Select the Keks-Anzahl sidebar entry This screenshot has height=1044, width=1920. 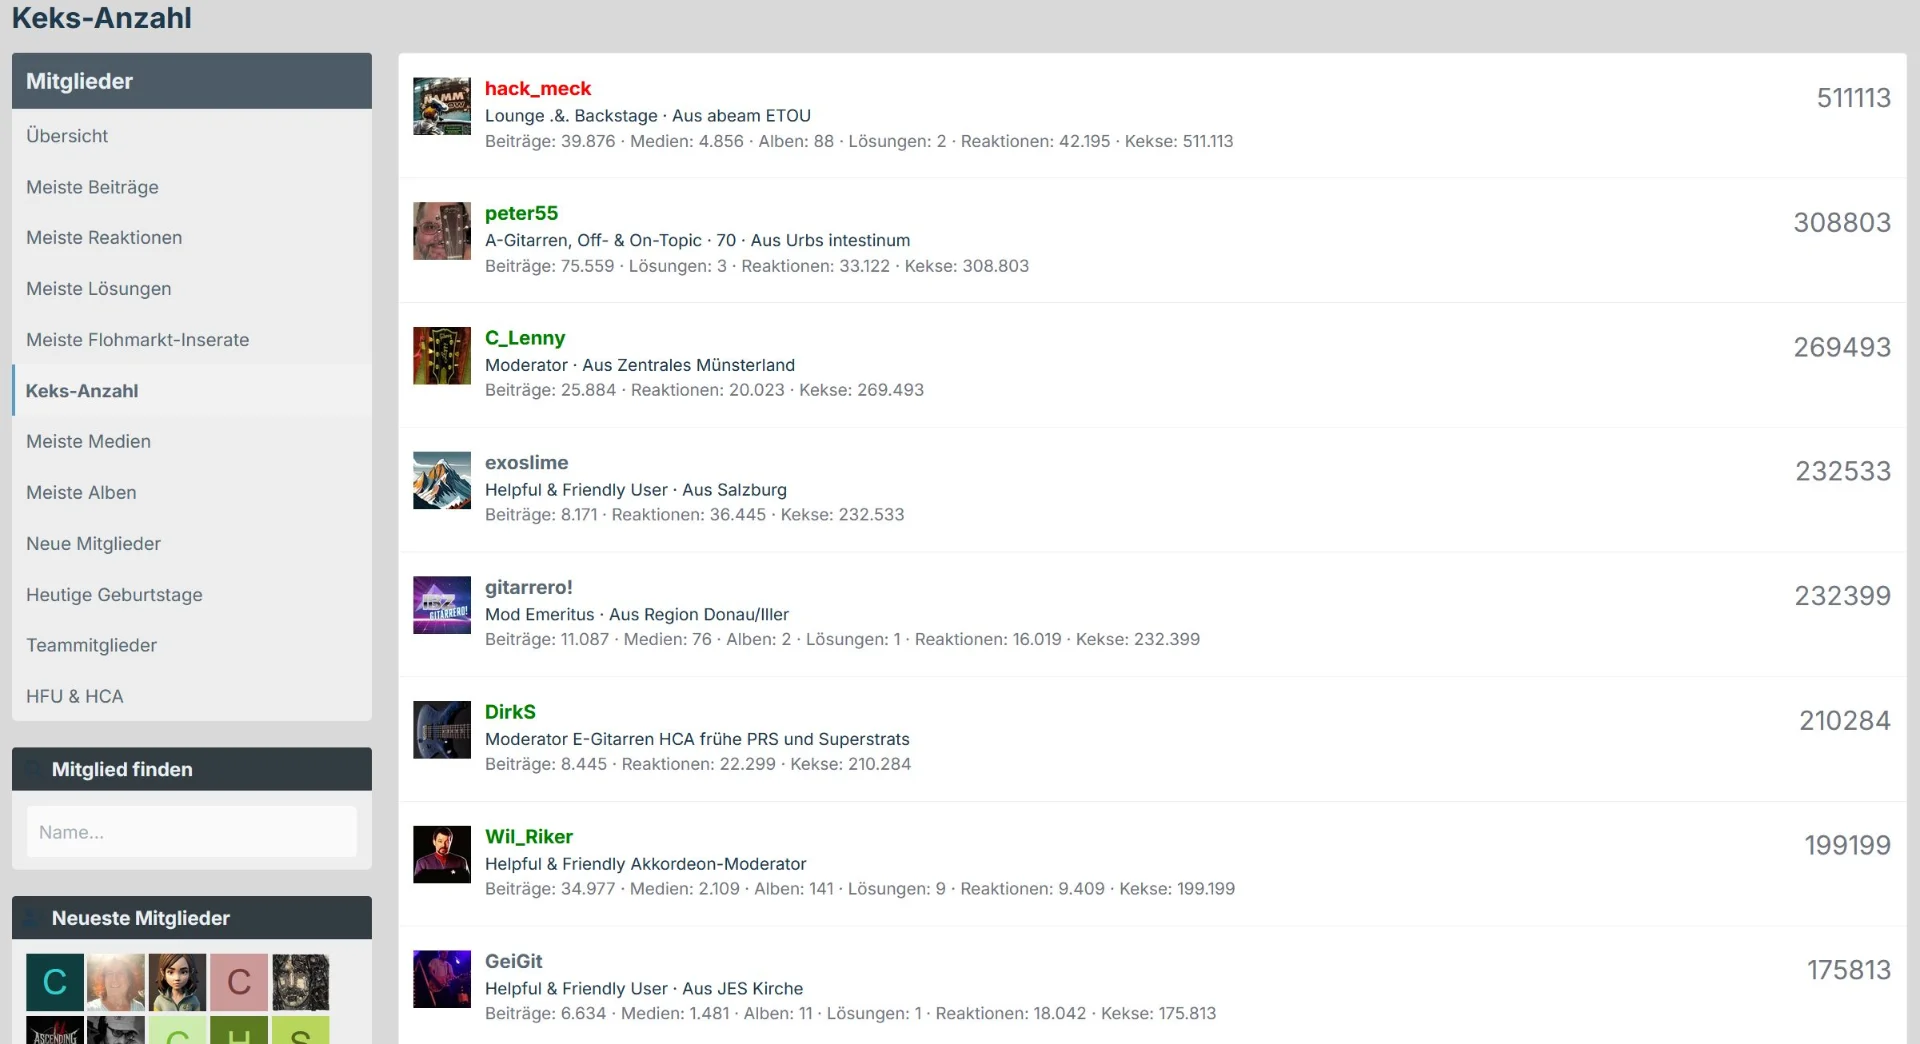click(192, 391)
